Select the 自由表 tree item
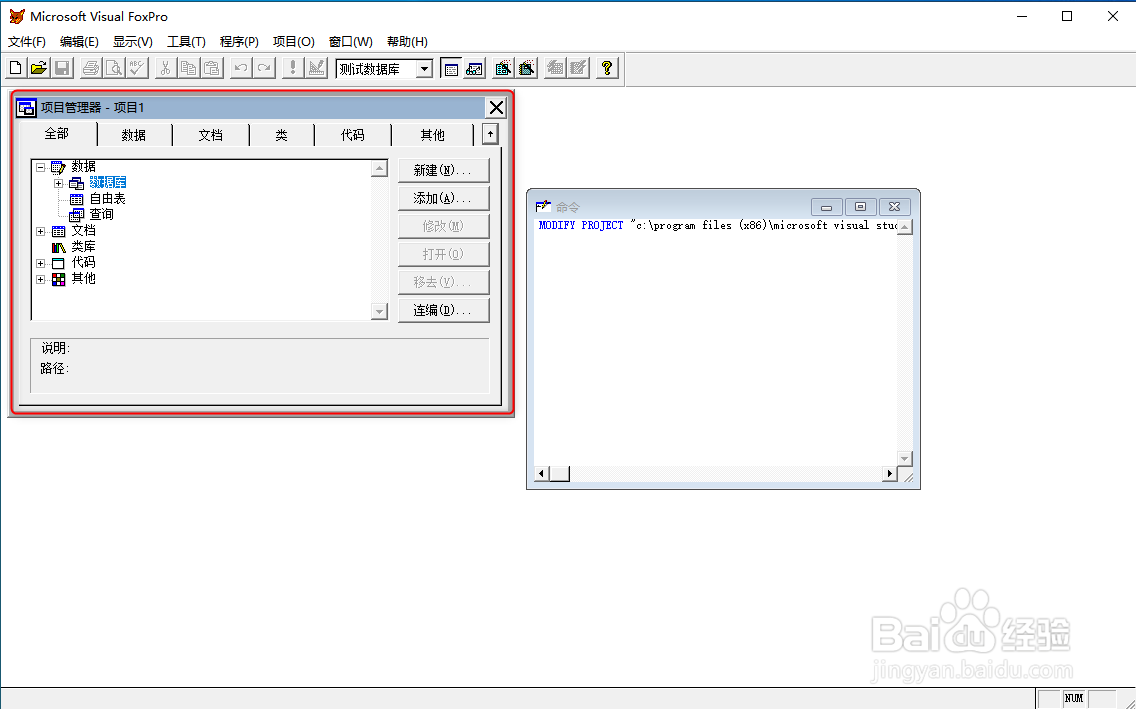The height and width of the screenshot is (709, 1136). tap(107, 199)
